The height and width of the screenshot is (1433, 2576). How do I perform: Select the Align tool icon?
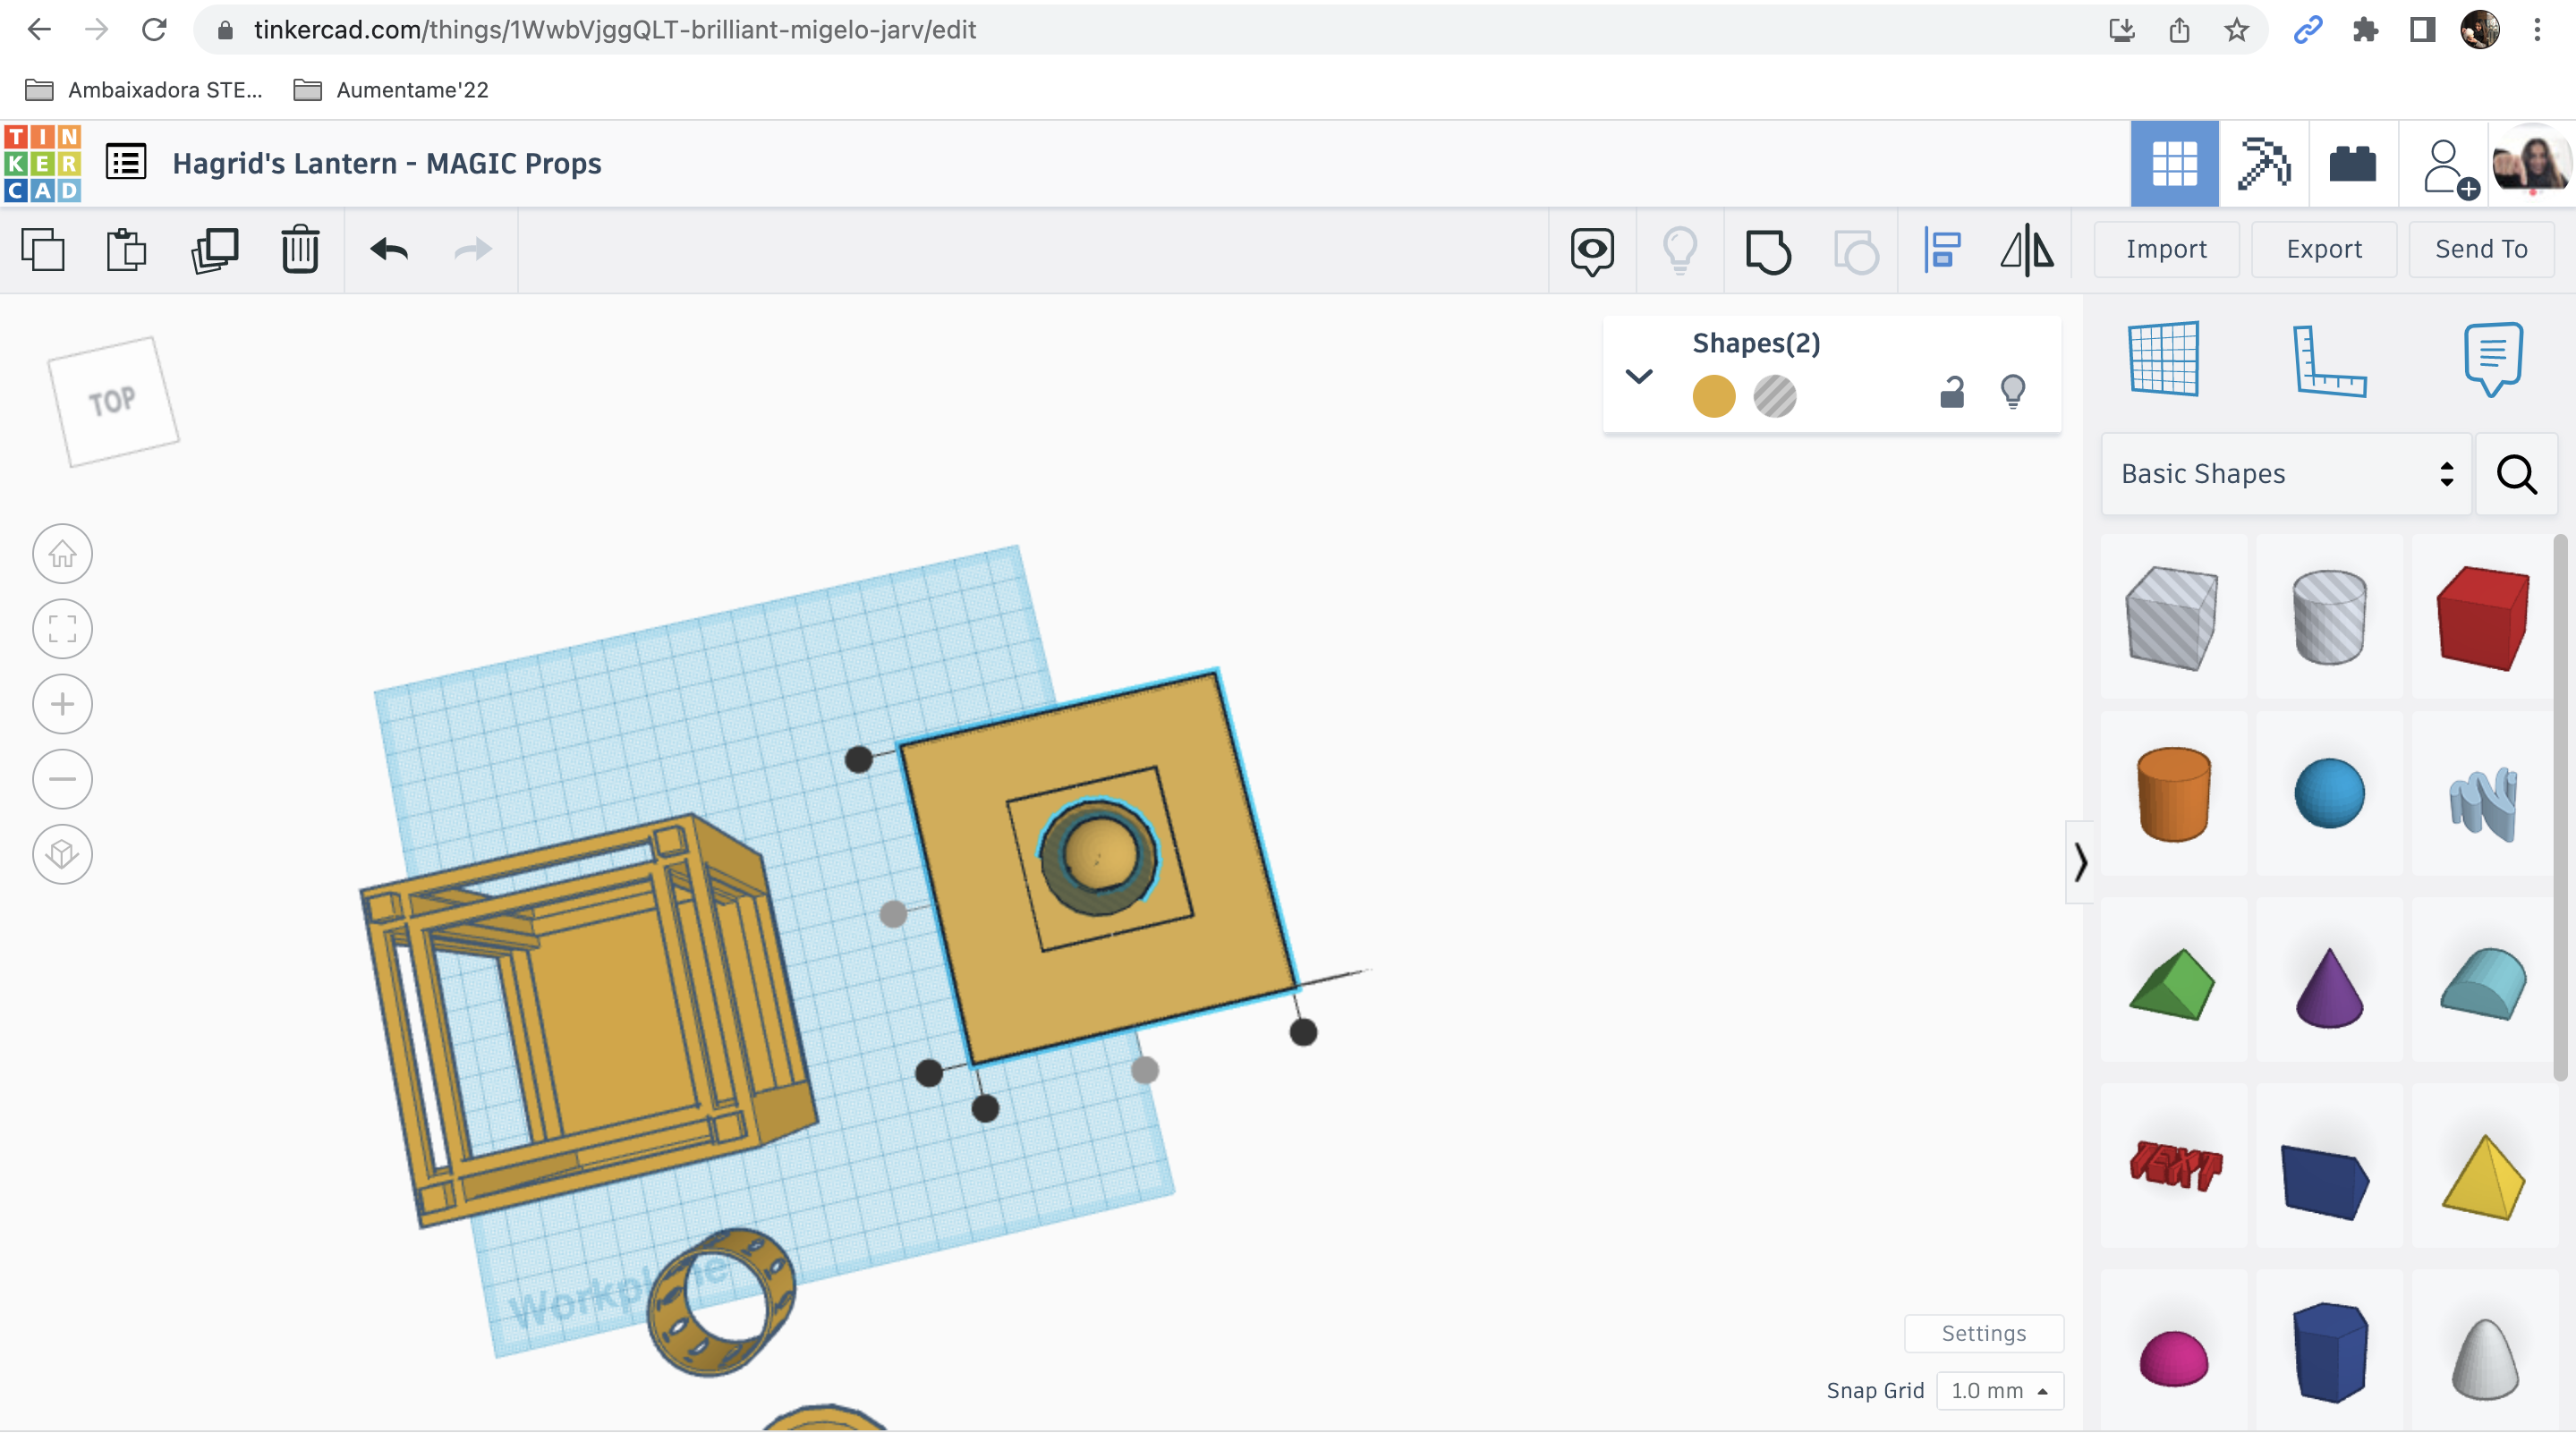click(1941, 247)
